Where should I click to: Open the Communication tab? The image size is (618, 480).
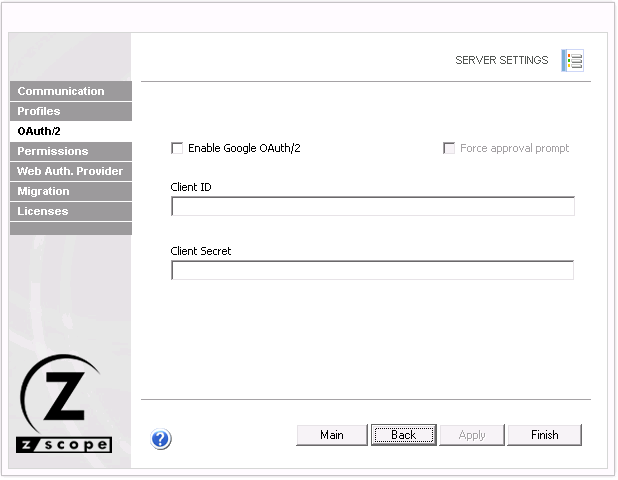click(x=70, y=91)
